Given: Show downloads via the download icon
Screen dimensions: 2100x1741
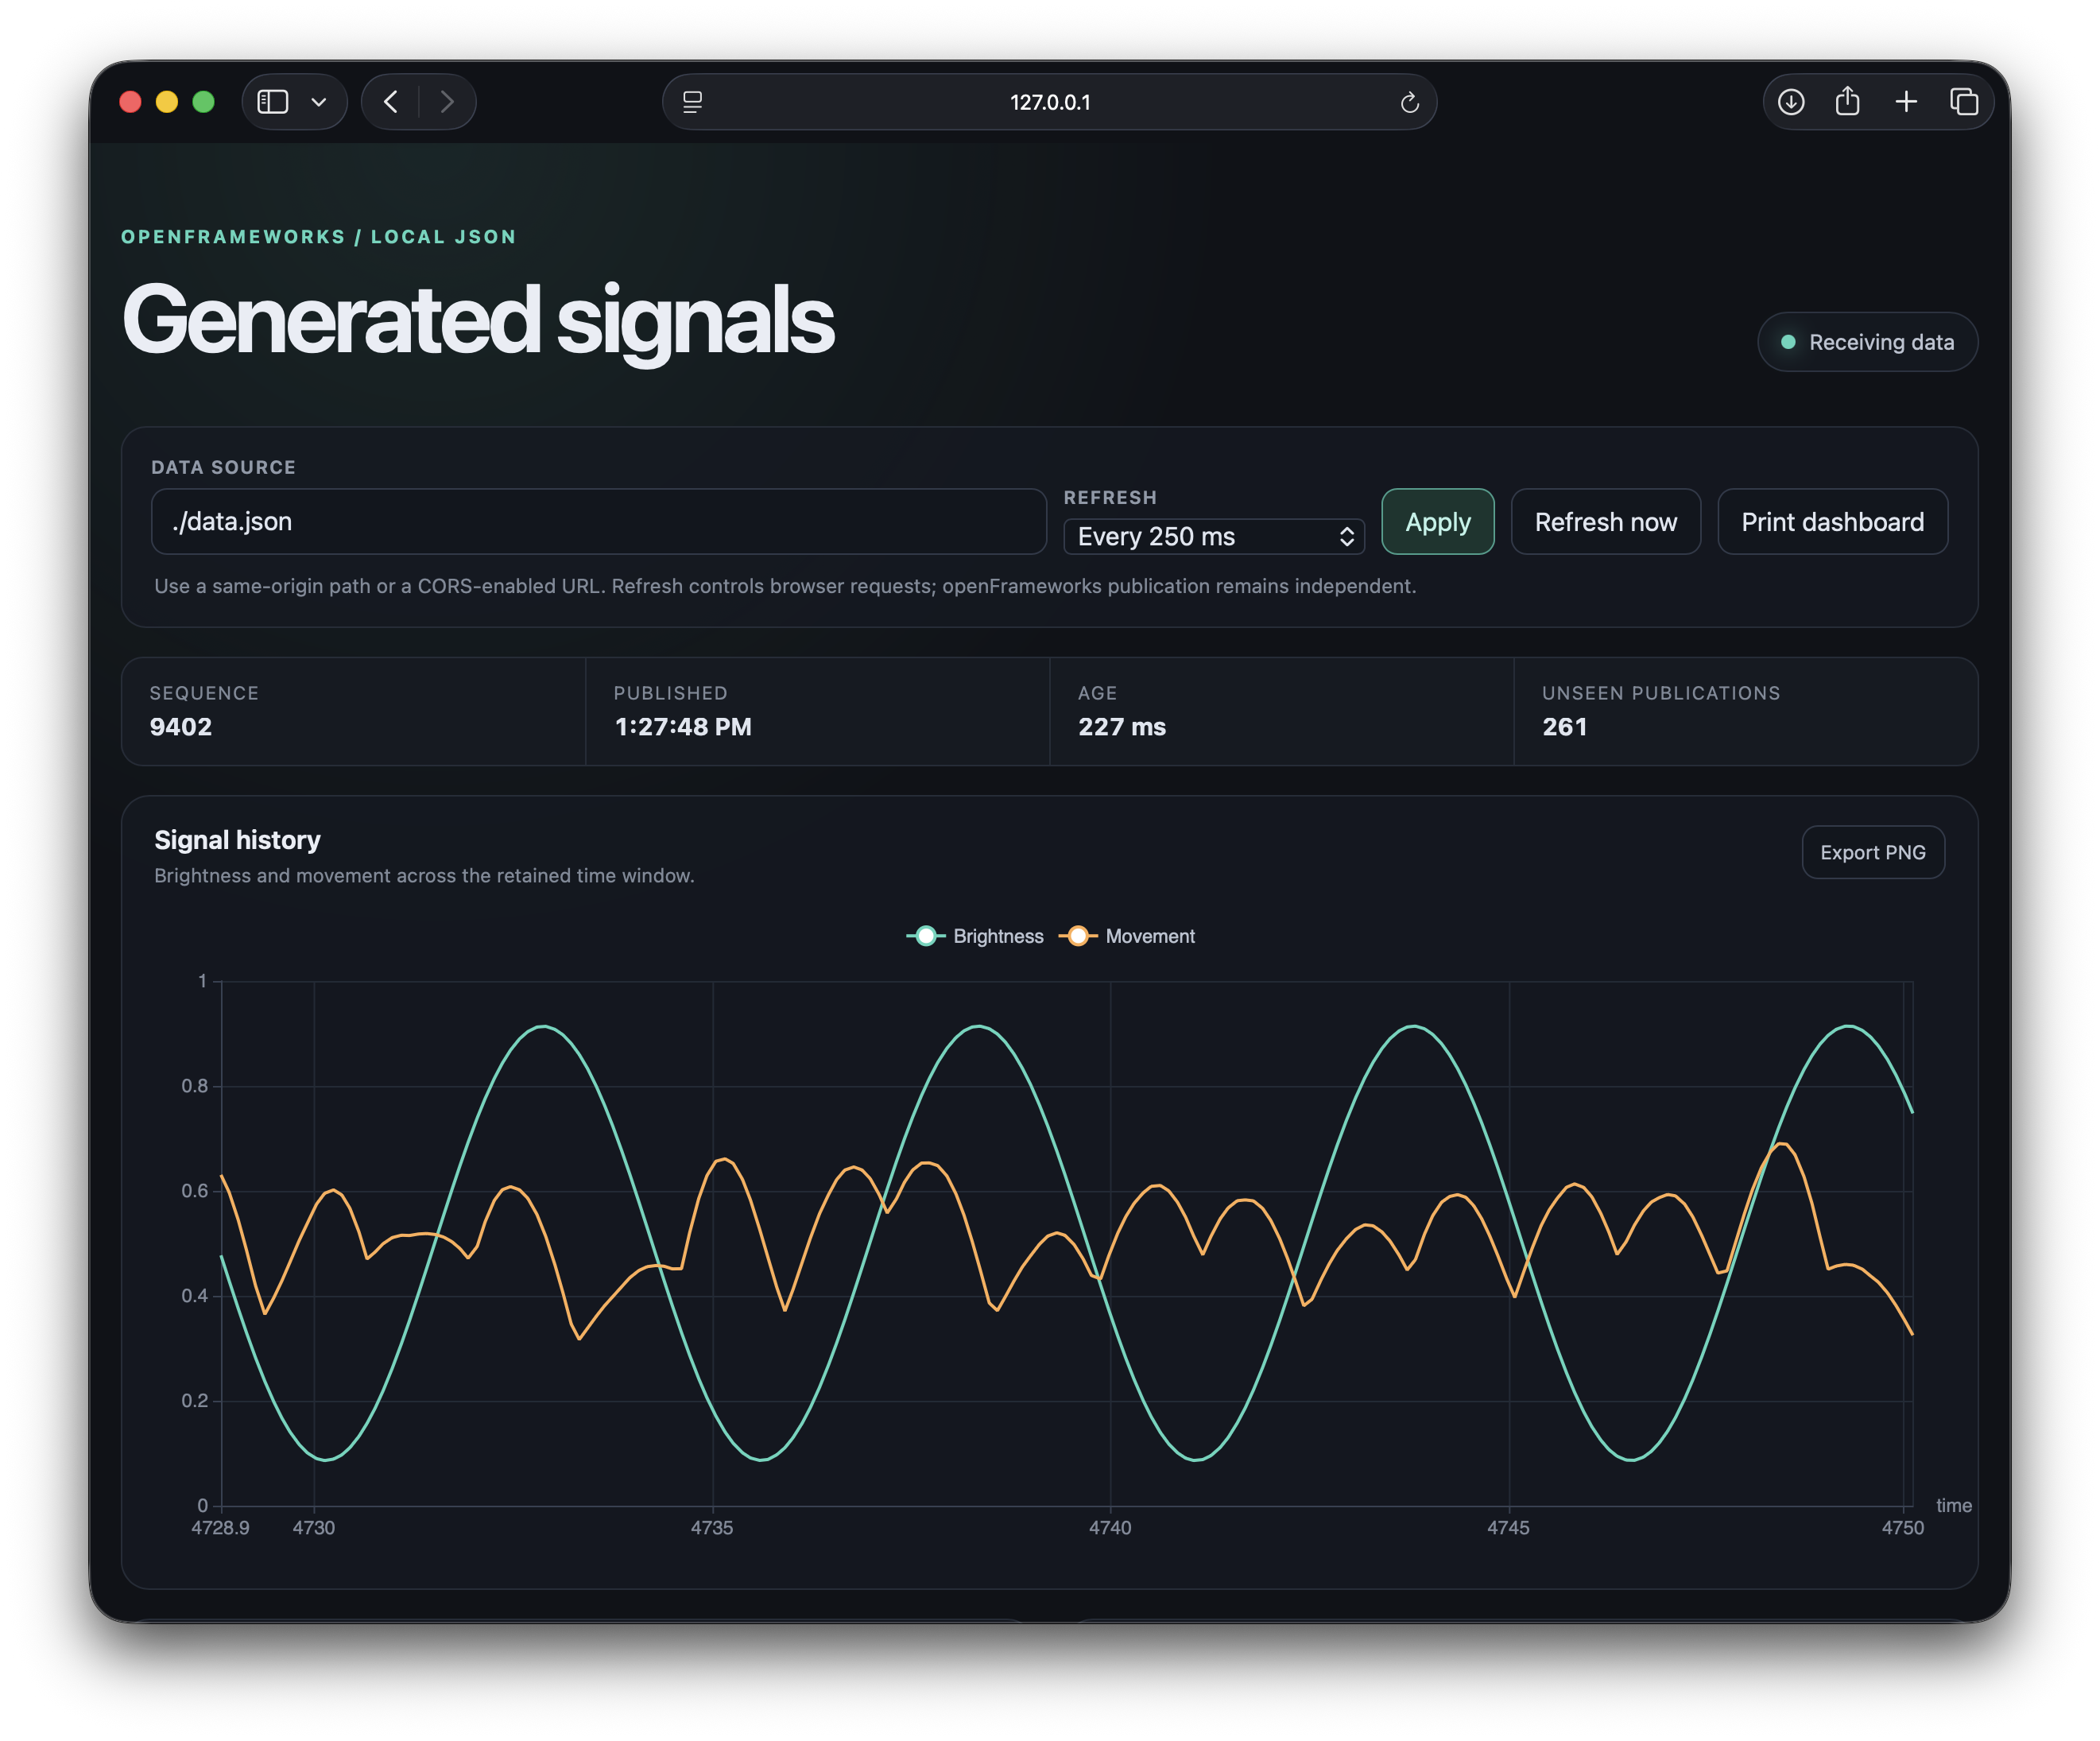Looking at the screenshot, I should (1791, 102).
